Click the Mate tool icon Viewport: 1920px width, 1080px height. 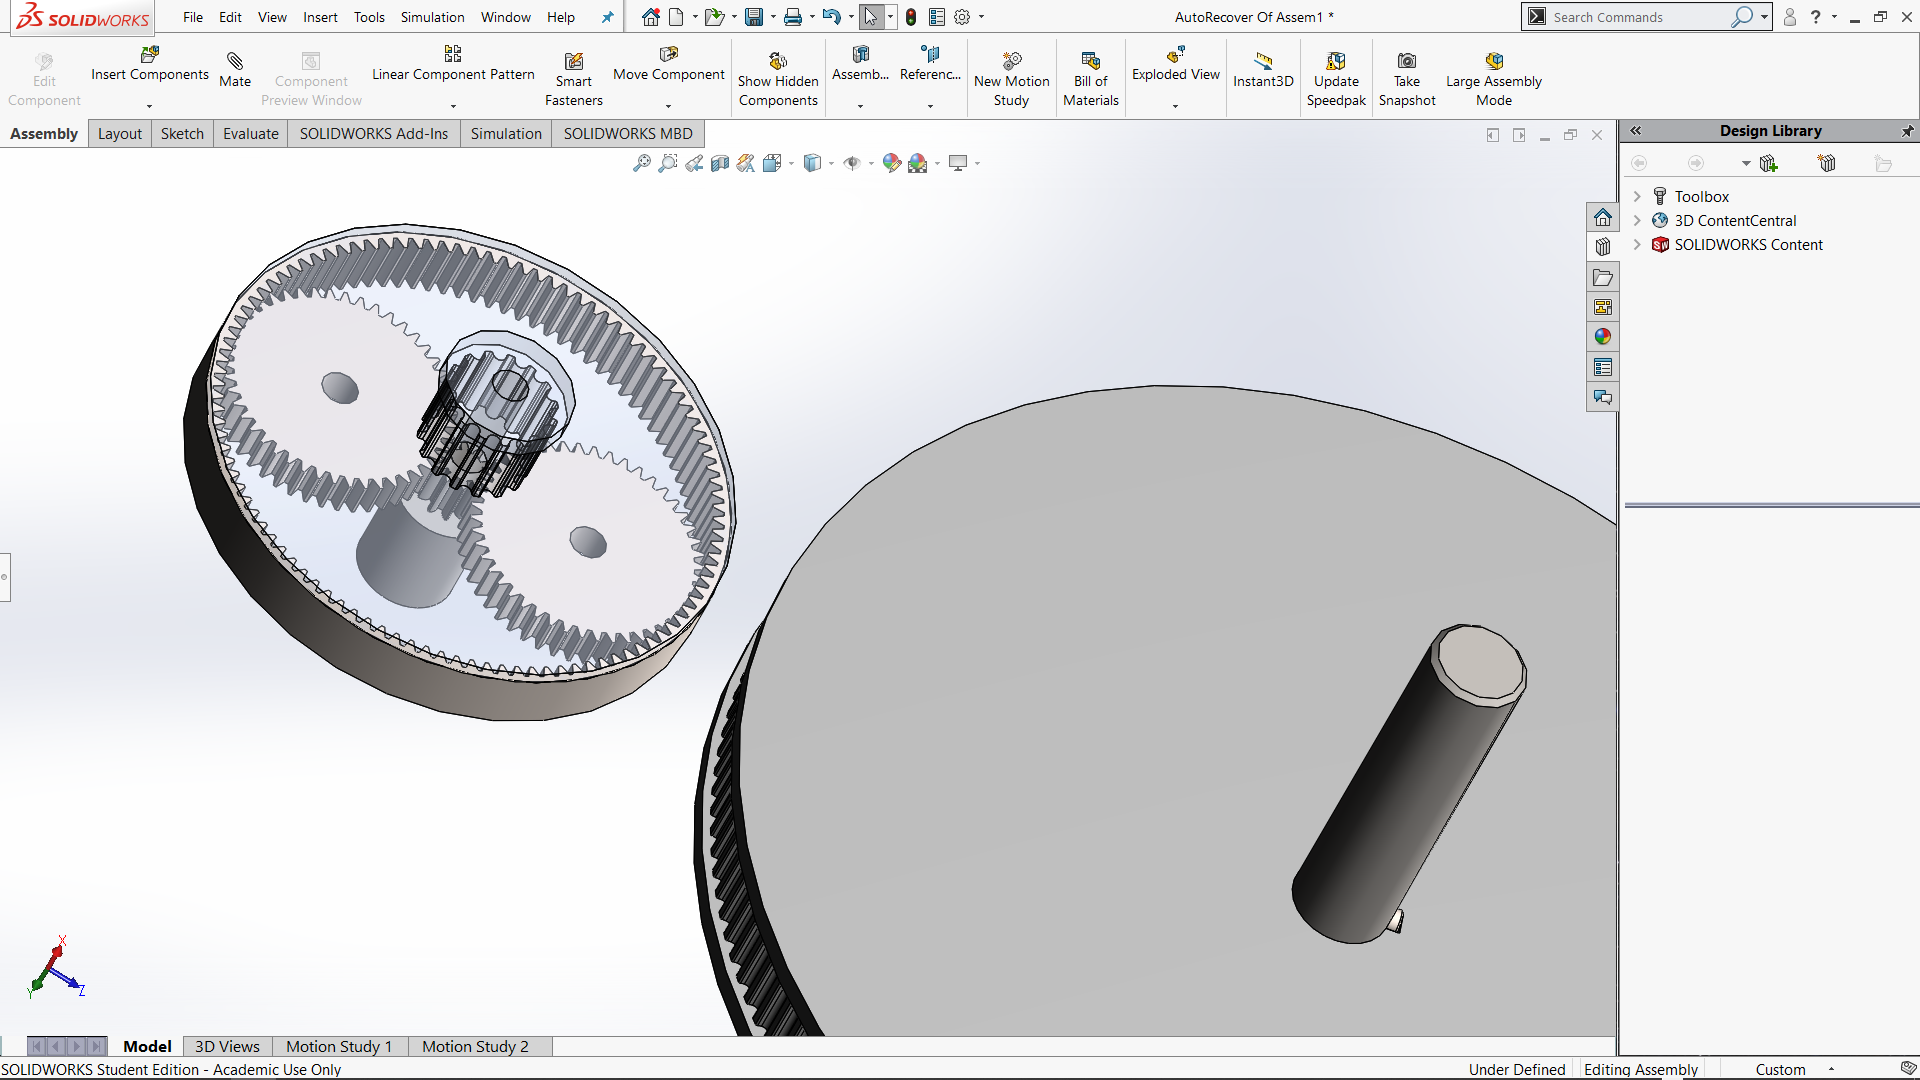click(x=235, y=62)
